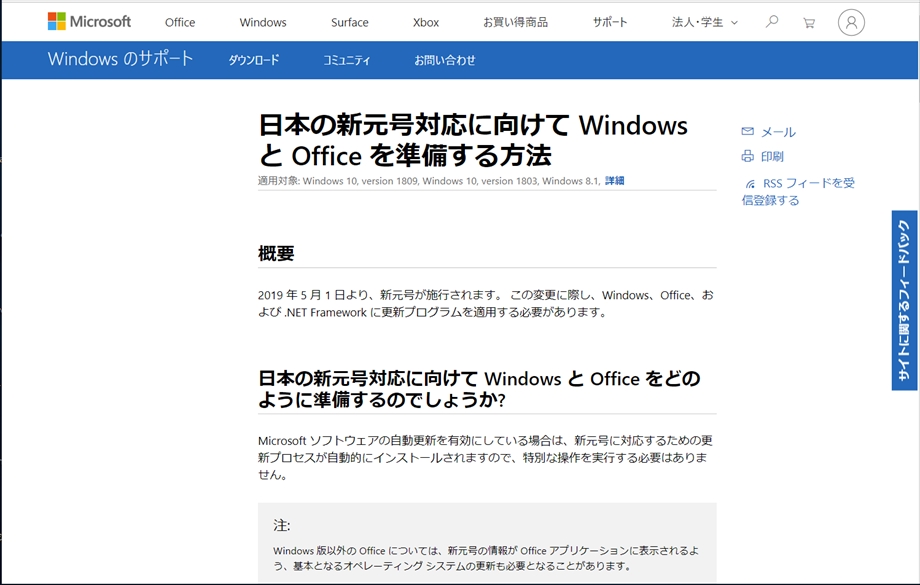Click the account sign-in avatar icon
The height and width of the screenshot is (585, 920).
tap(851, 22)
